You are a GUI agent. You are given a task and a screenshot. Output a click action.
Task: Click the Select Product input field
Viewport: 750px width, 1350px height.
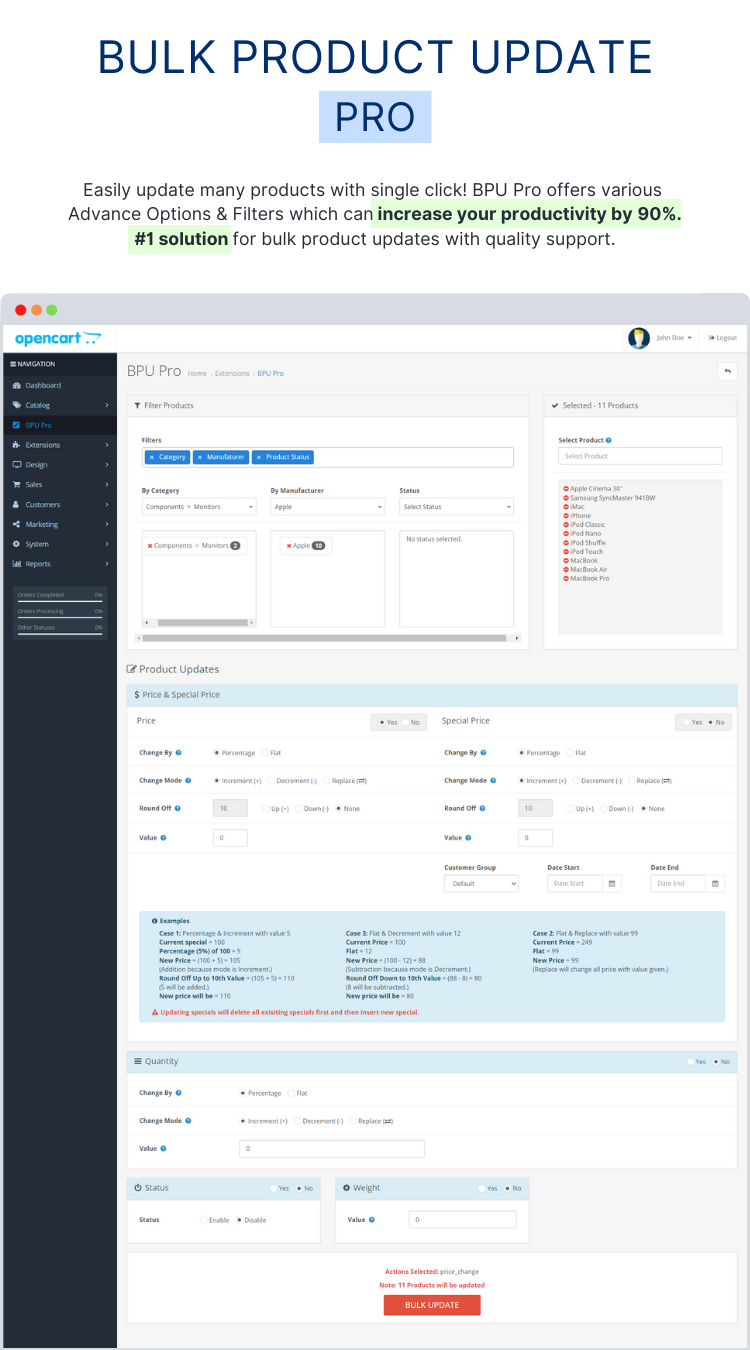(640, 456)
